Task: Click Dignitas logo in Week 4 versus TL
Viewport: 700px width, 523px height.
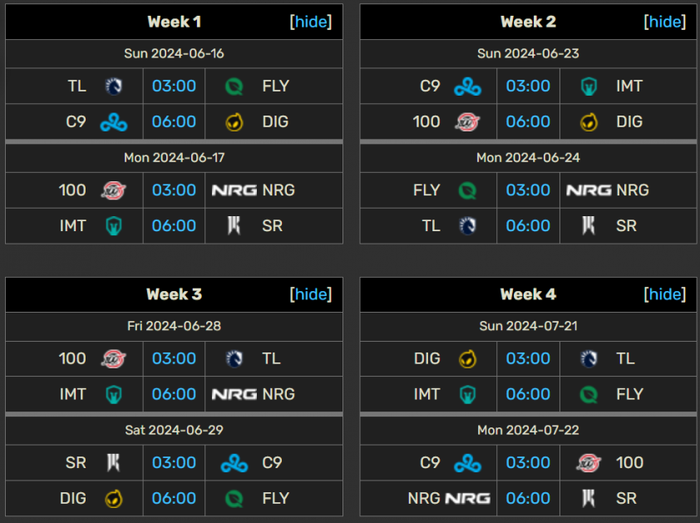Action: pos(467,359)
